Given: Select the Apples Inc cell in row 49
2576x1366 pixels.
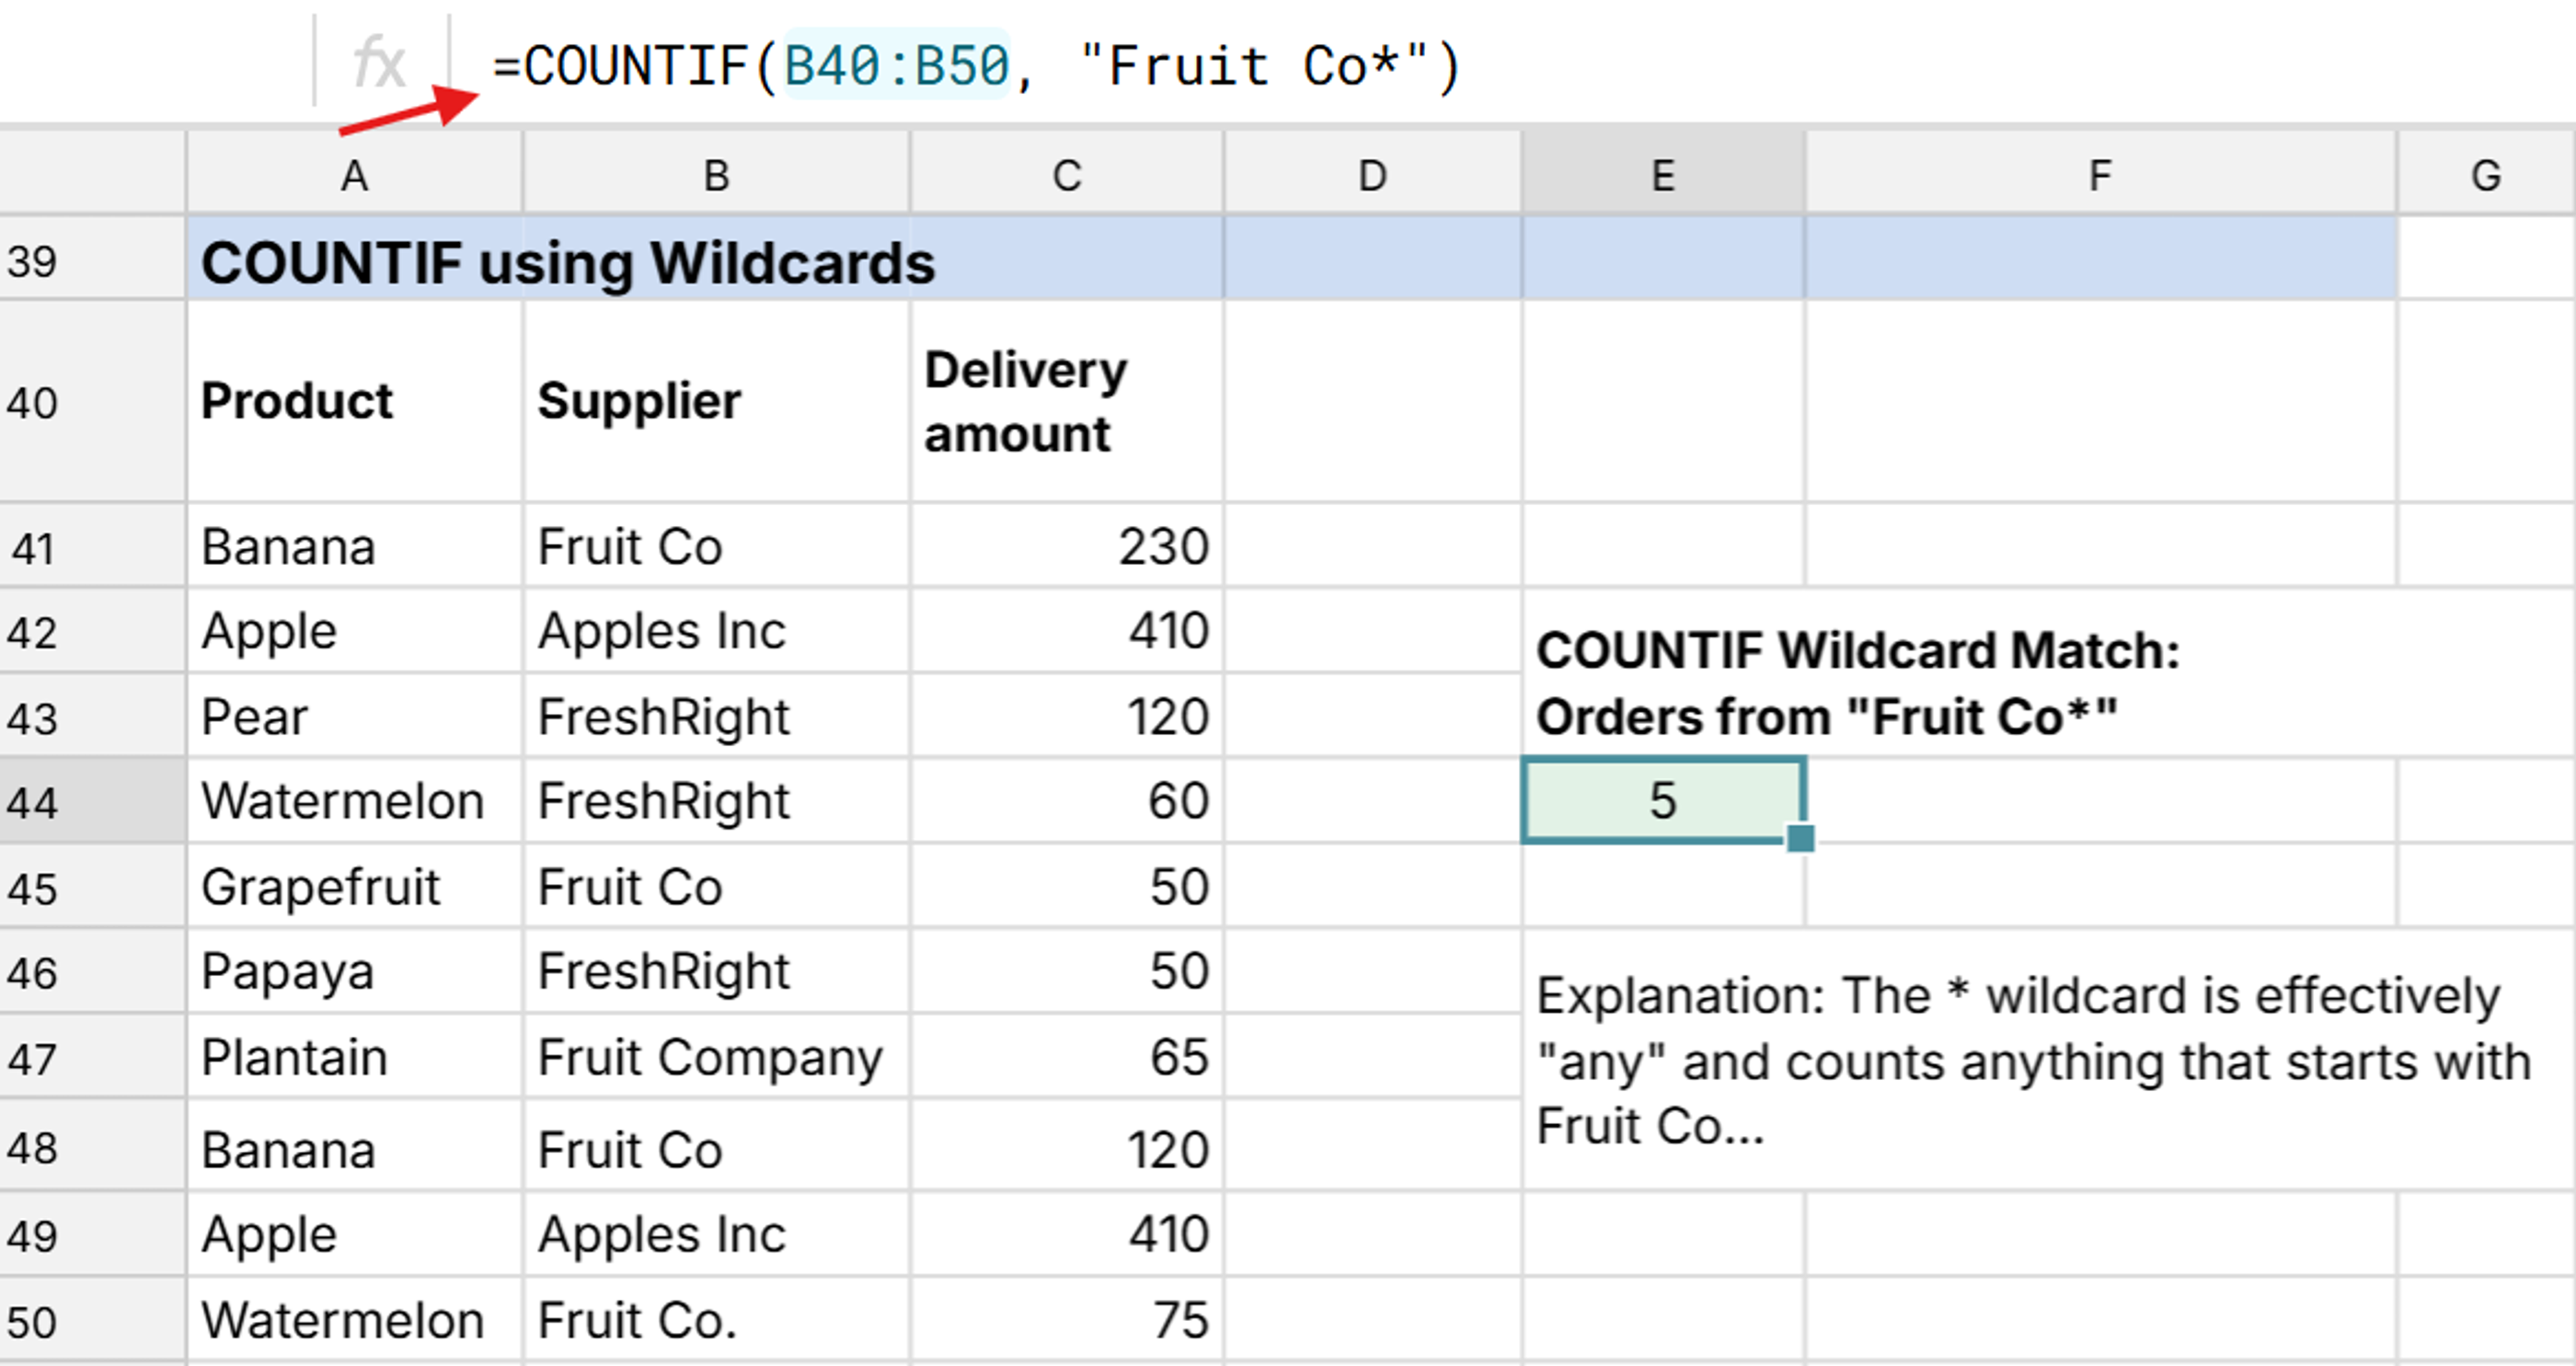Looking at the screenshot, I should (x=715, y=1233).
